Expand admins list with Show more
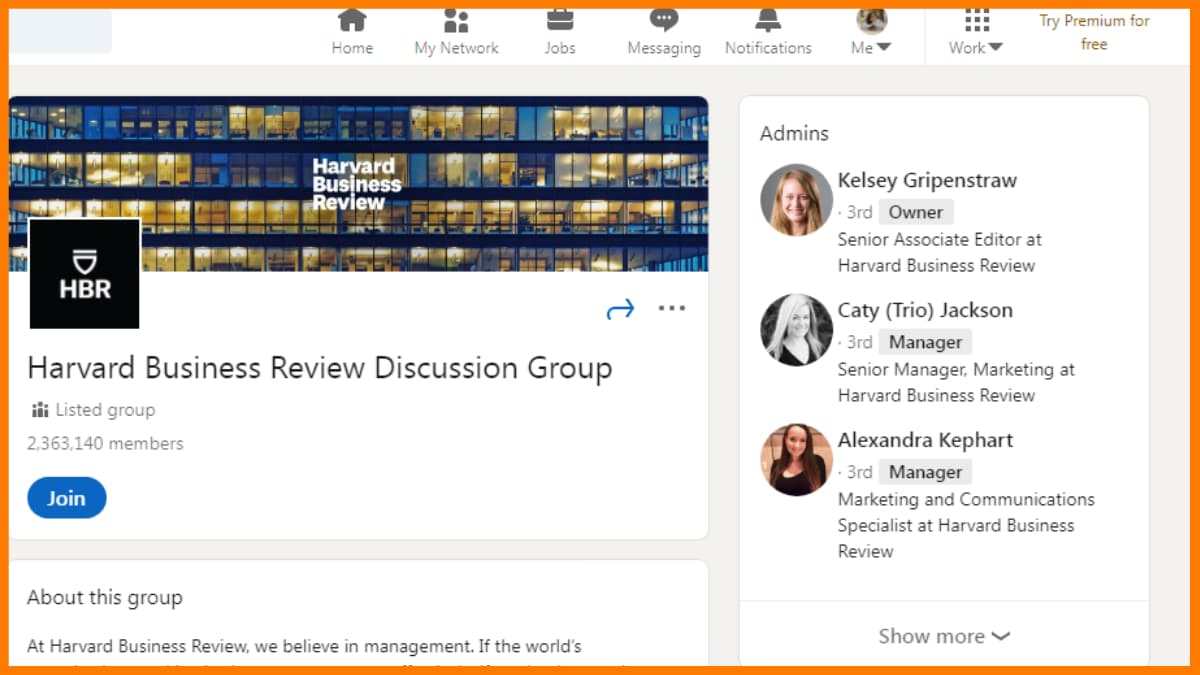Image resolution: width=1200 pixels, height=675 pixels. tap(944, 636)
